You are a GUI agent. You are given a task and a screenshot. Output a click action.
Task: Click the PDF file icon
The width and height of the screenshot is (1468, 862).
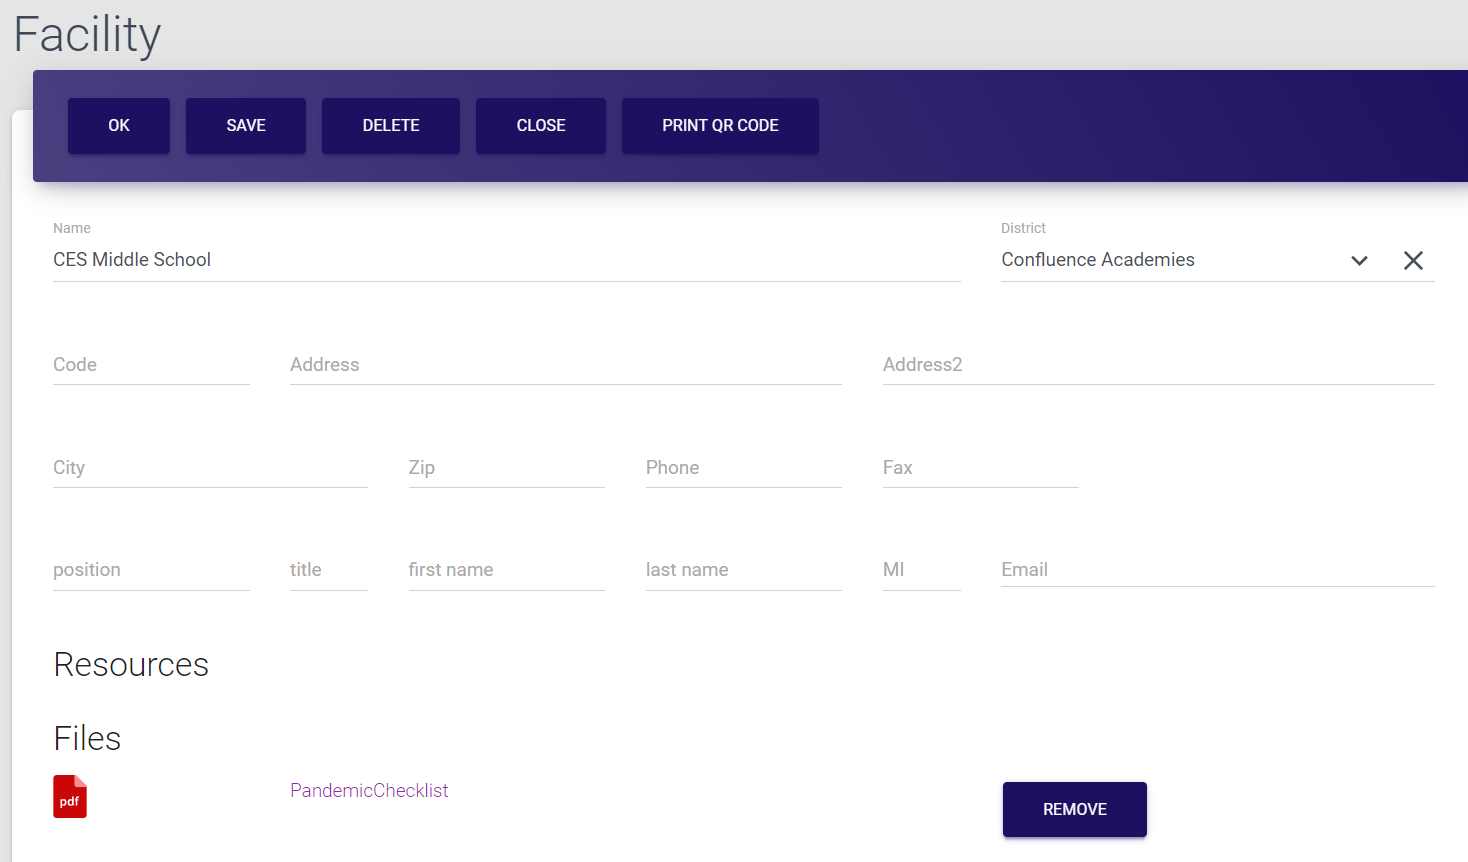(x=70, y=797)
